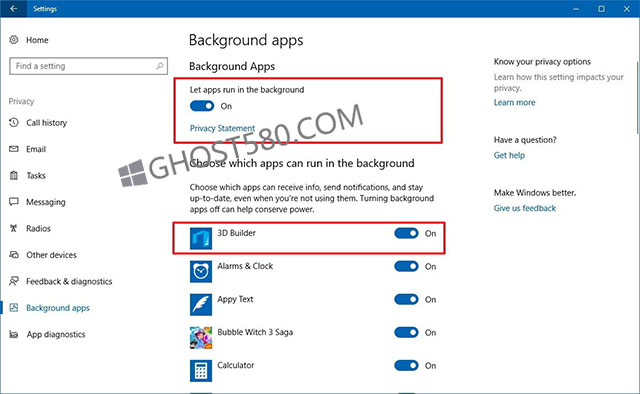The width and height of the screenshot is (640, 394).
Task: Open App diagnostics page
Action: [56, 334]
